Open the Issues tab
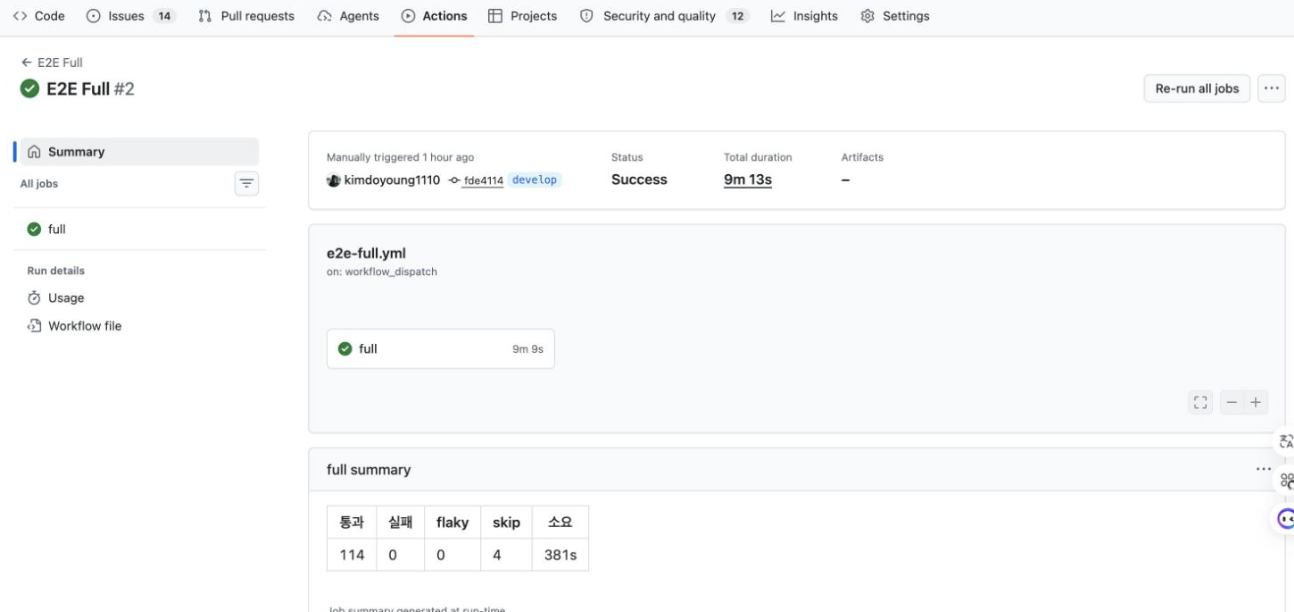Image resolution: width=1294 pixels, height=612 pixels. tap(131, 16)
